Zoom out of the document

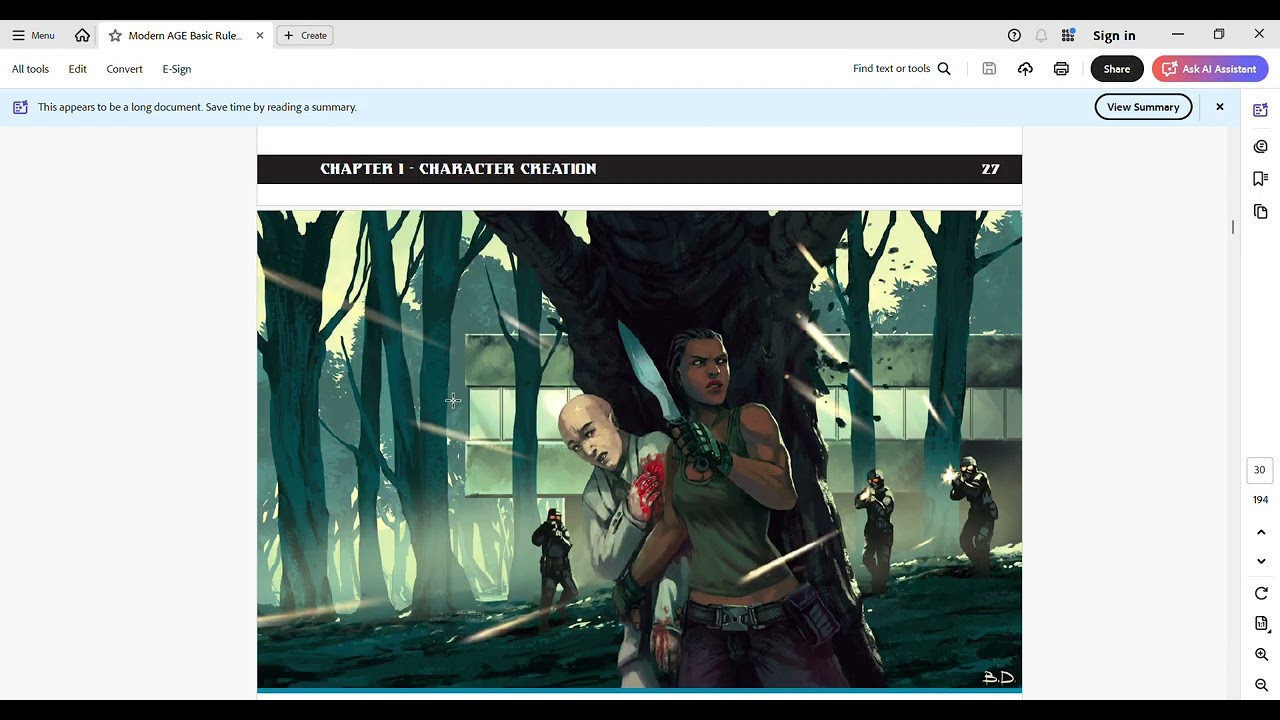tap(1261, 685)
